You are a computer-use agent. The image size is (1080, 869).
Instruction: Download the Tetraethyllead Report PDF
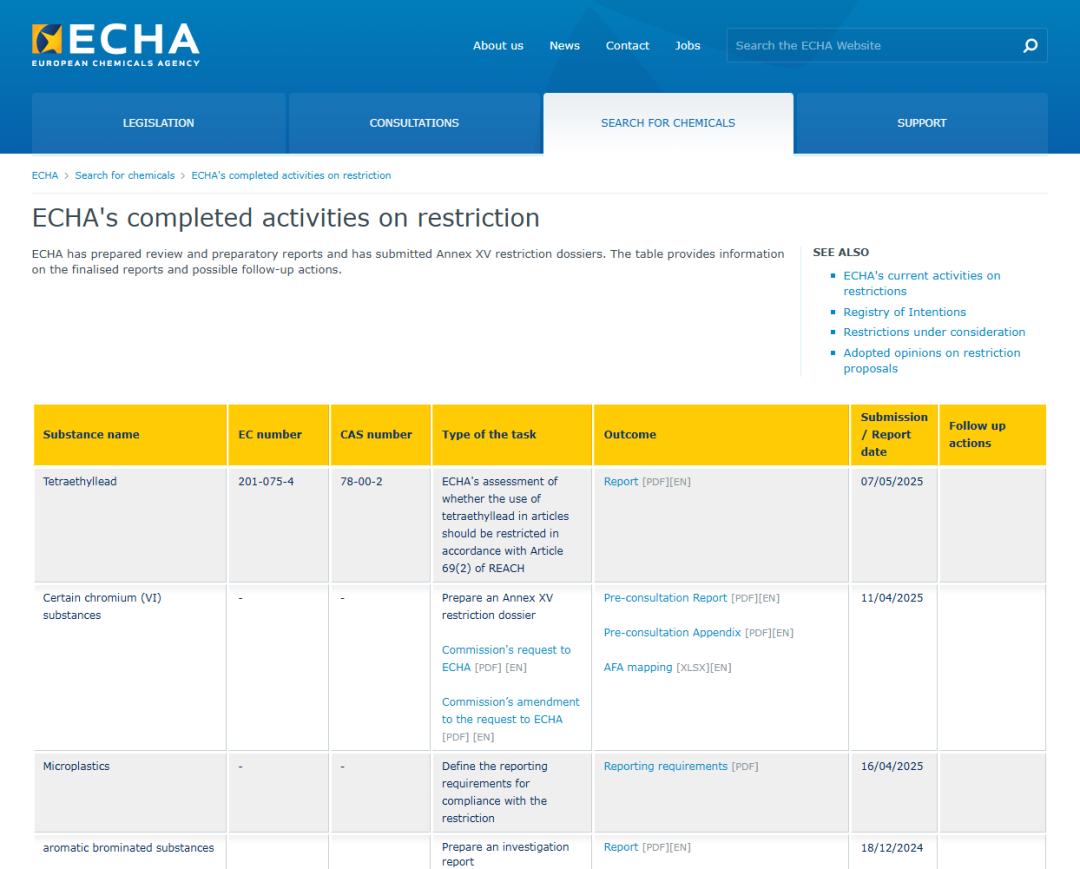tap(621, 481)
